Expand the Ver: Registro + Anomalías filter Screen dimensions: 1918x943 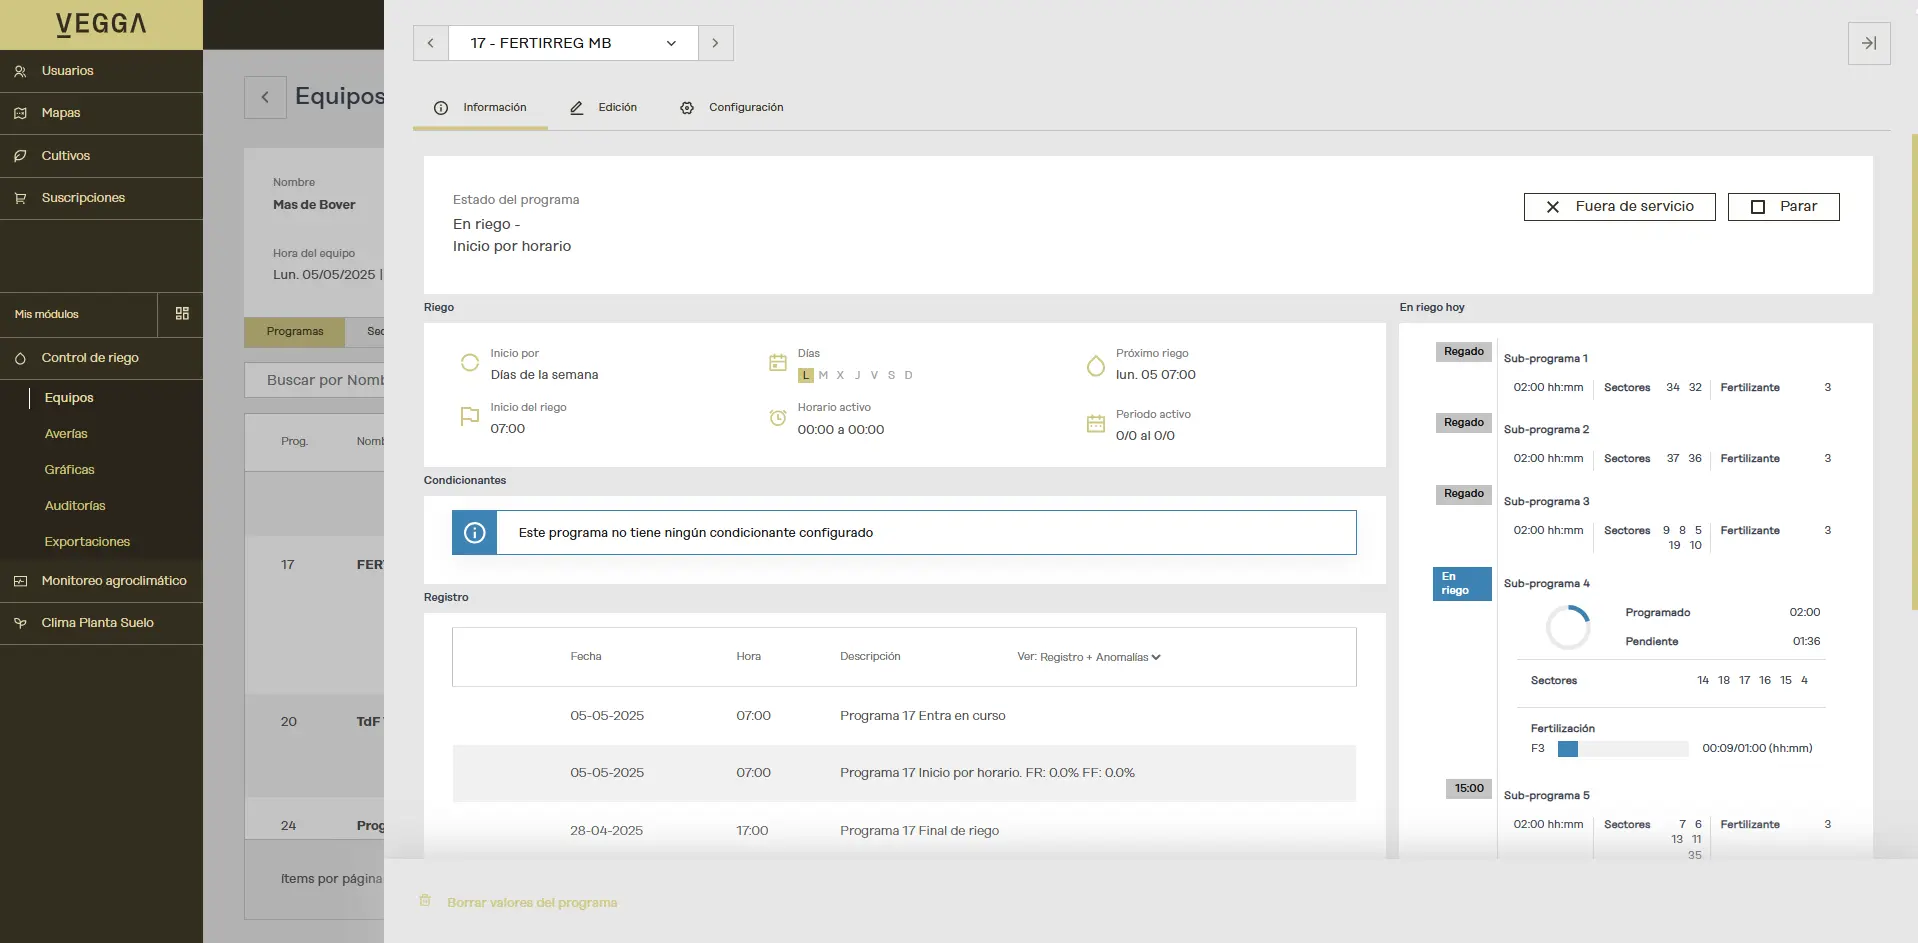pos(1088,657)
